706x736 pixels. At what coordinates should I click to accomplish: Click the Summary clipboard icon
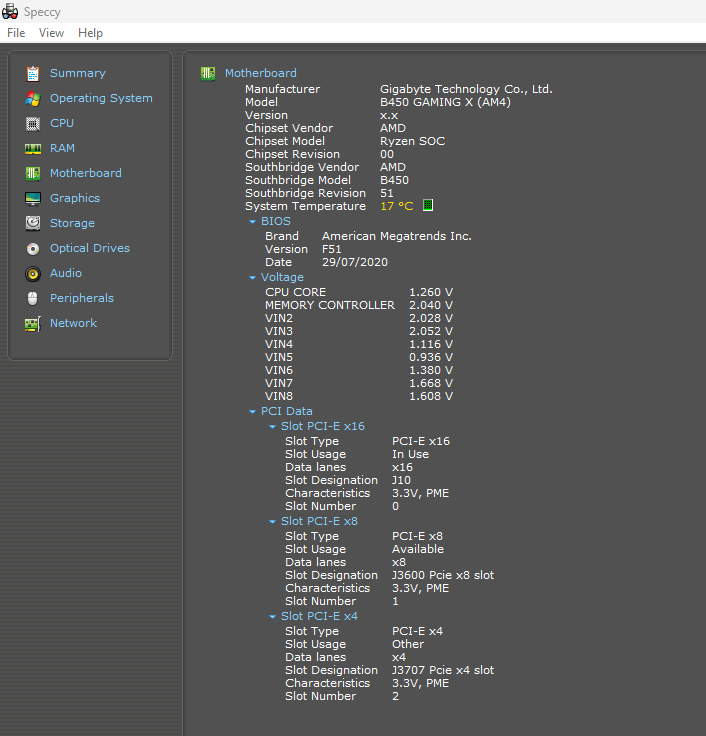(33, 74)
